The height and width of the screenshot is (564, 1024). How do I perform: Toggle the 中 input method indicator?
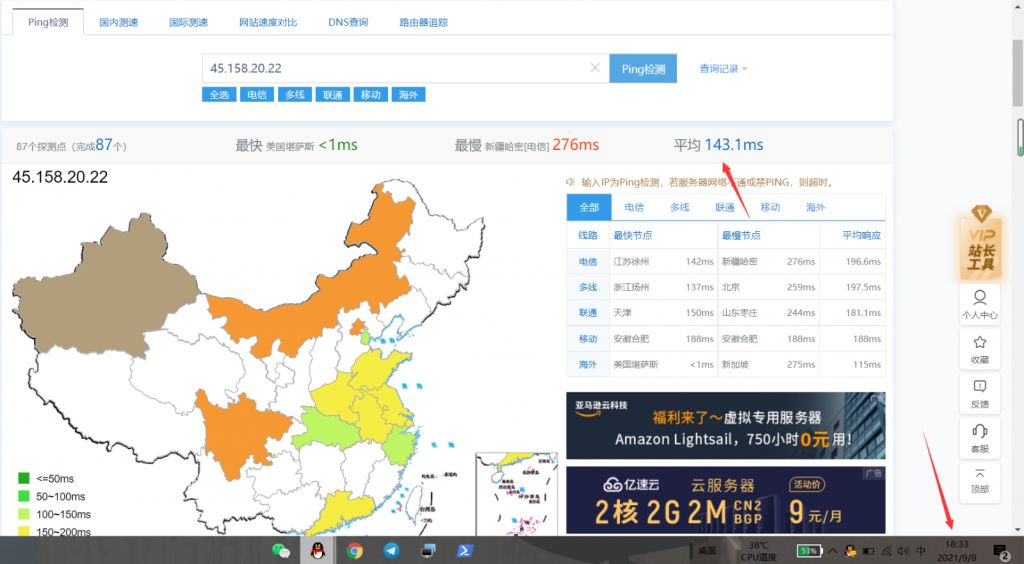921,551
